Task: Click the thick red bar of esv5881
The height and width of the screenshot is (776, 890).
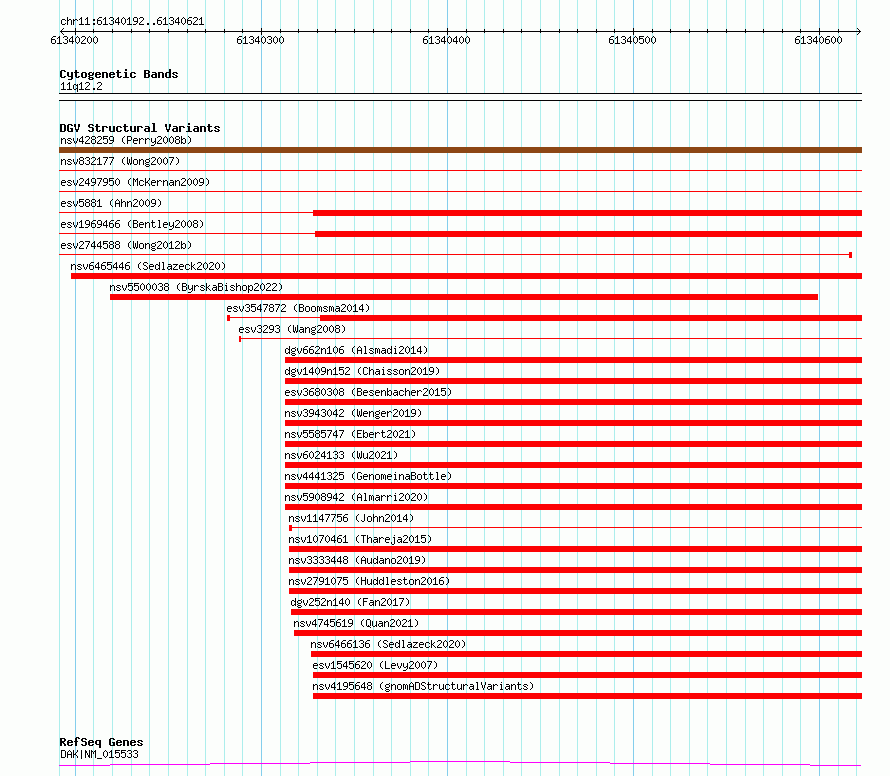Action: click(587, 213)
